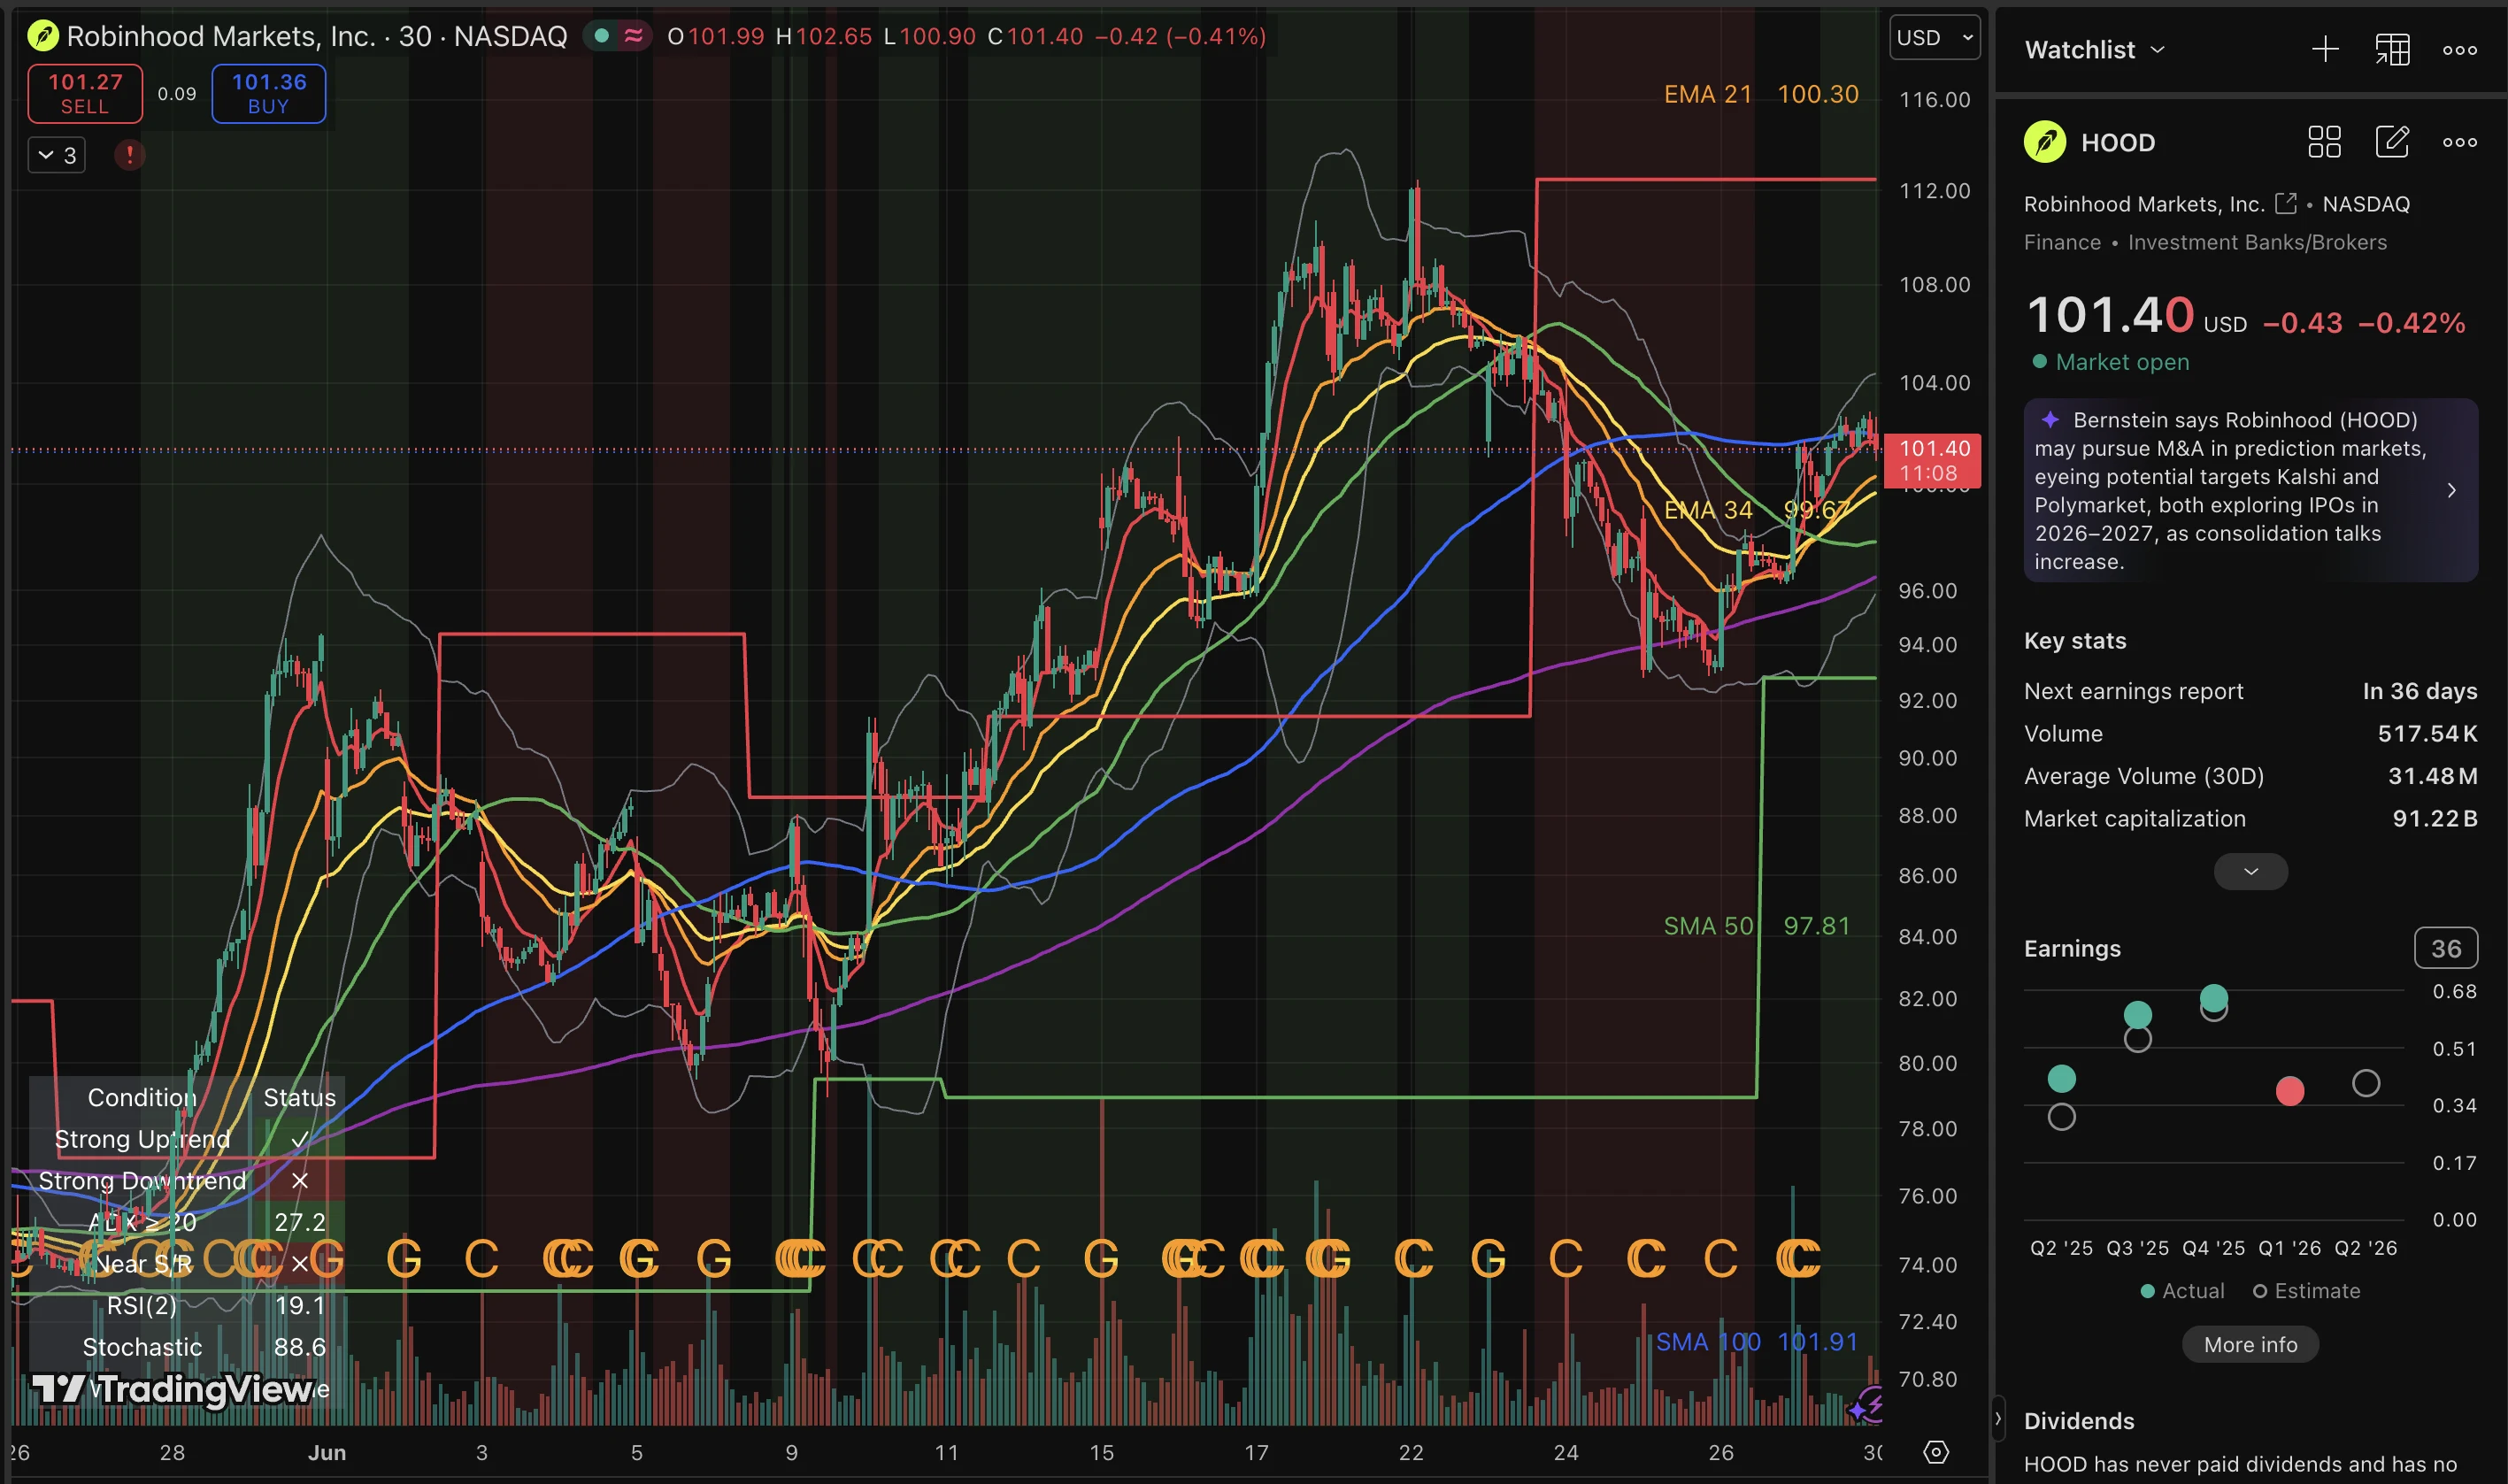This screenshot has width=2508, height=1484.
Task: Click the edit note icon beside HOOD
Action: coord(2392,142)
